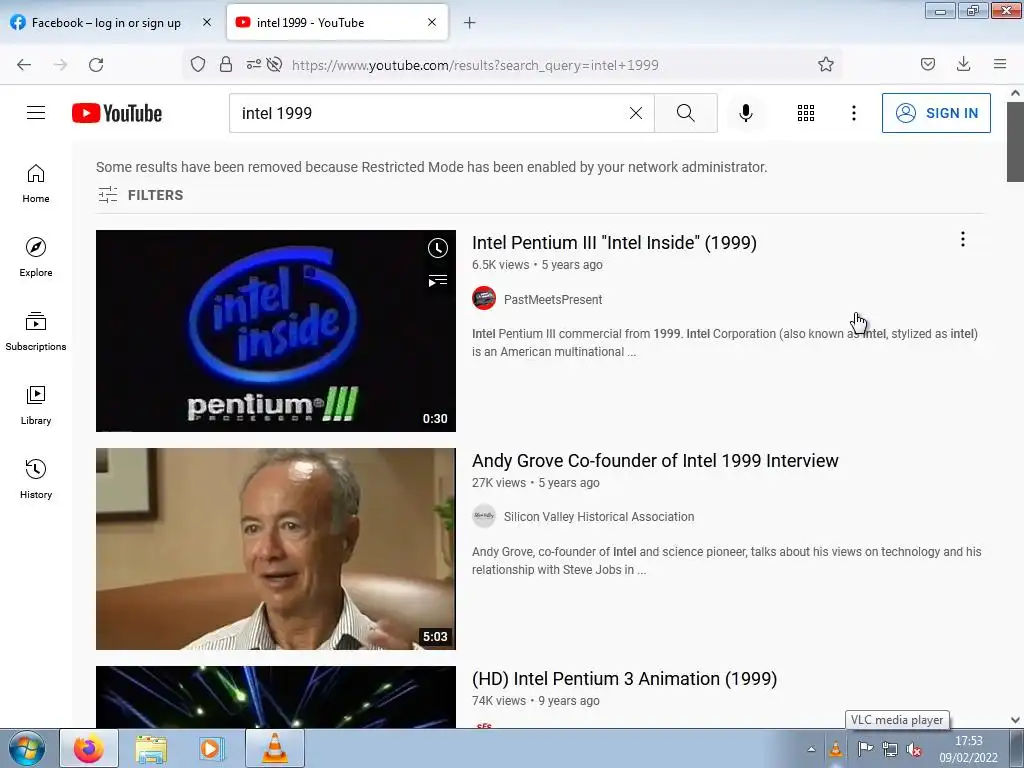
Task: Click PastMeetsPresent channel avatar
Action: 484,298
